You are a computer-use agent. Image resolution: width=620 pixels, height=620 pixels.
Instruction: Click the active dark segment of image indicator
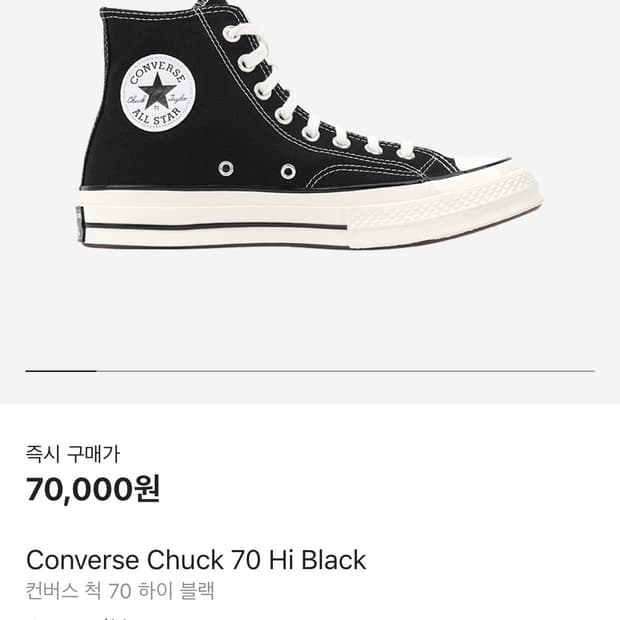[x=60, y=371]
